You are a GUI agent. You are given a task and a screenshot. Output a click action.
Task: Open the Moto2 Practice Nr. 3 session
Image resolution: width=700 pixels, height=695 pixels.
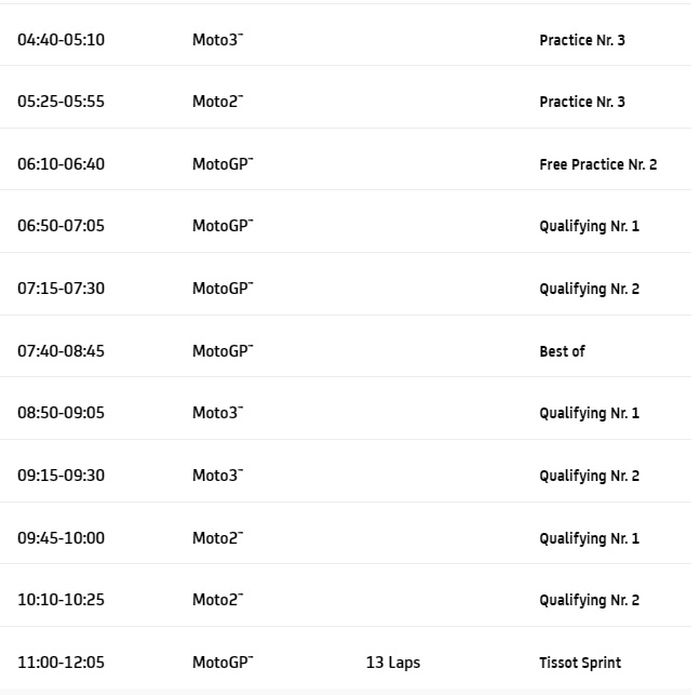tap(582, 102)
